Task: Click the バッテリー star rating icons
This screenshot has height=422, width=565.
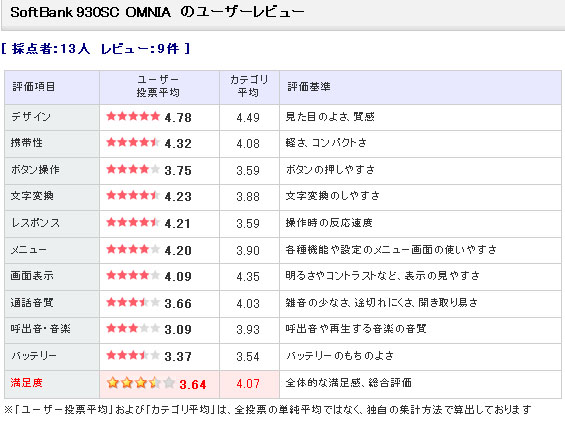Action: pyautogui.click(x=133, y=355)
